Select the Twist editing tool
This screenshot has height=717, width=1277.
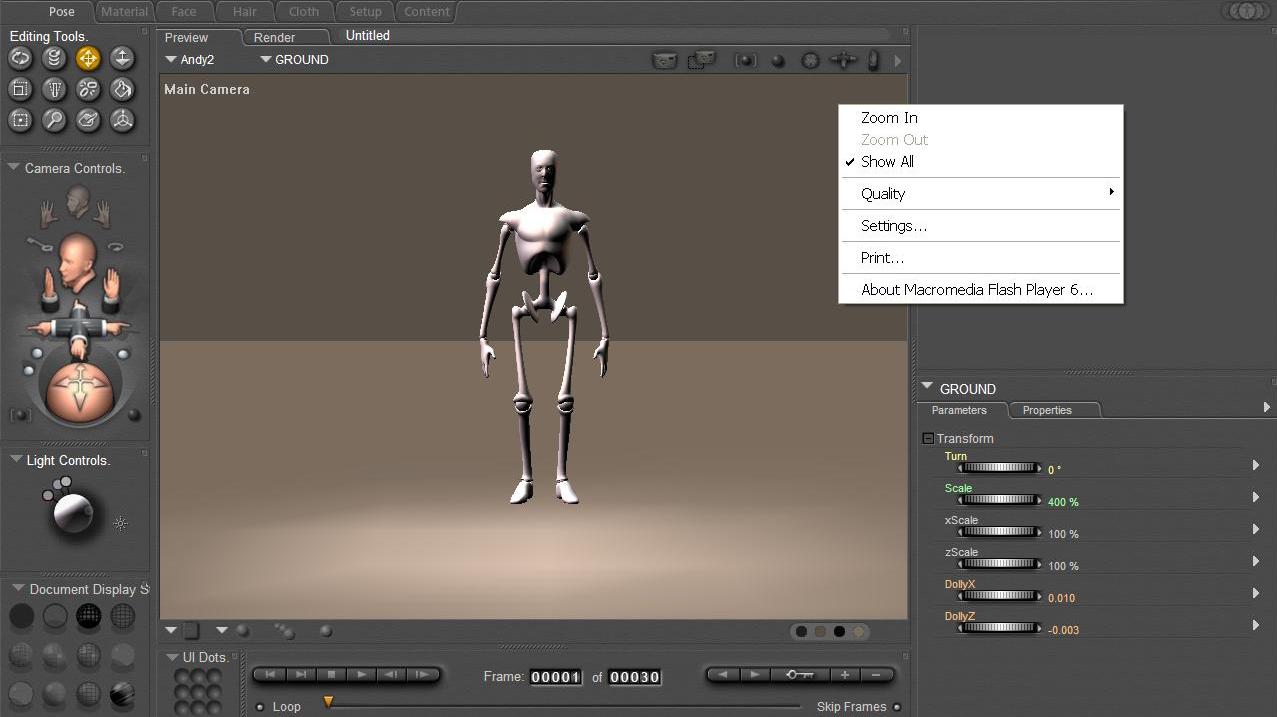[x=54, y=59]
